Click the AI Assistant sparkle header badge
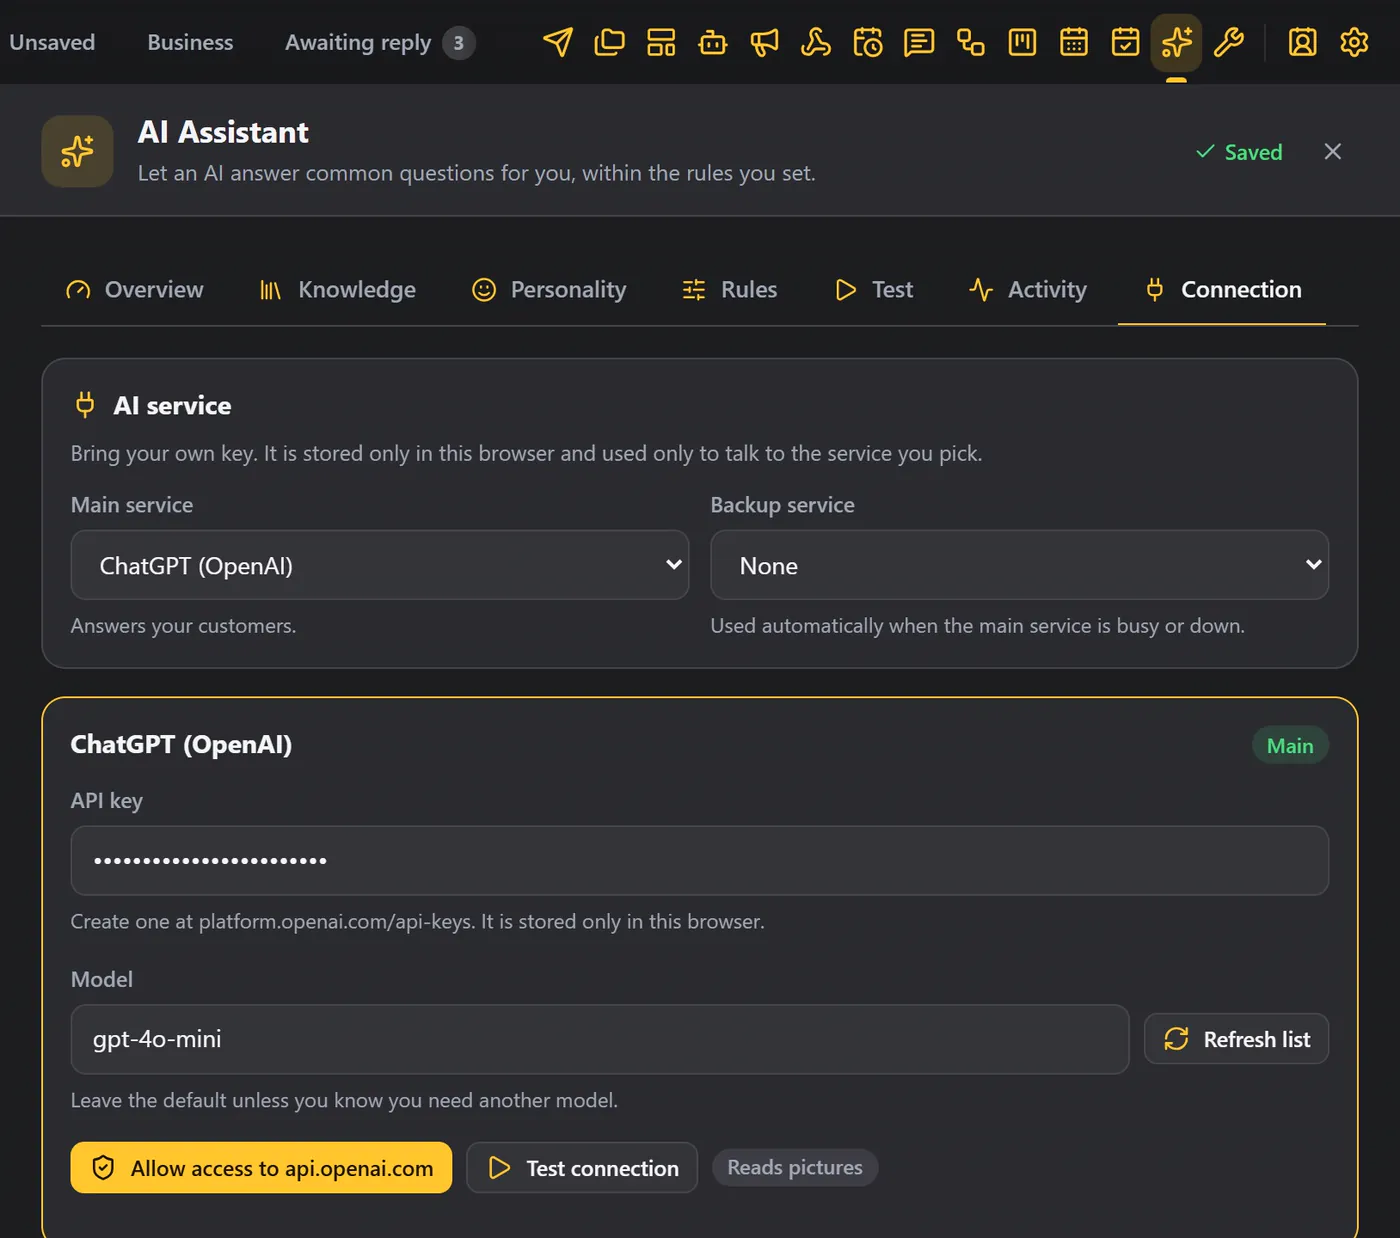The width and height of the screenshot is (1400, 1238). [77, 152]
